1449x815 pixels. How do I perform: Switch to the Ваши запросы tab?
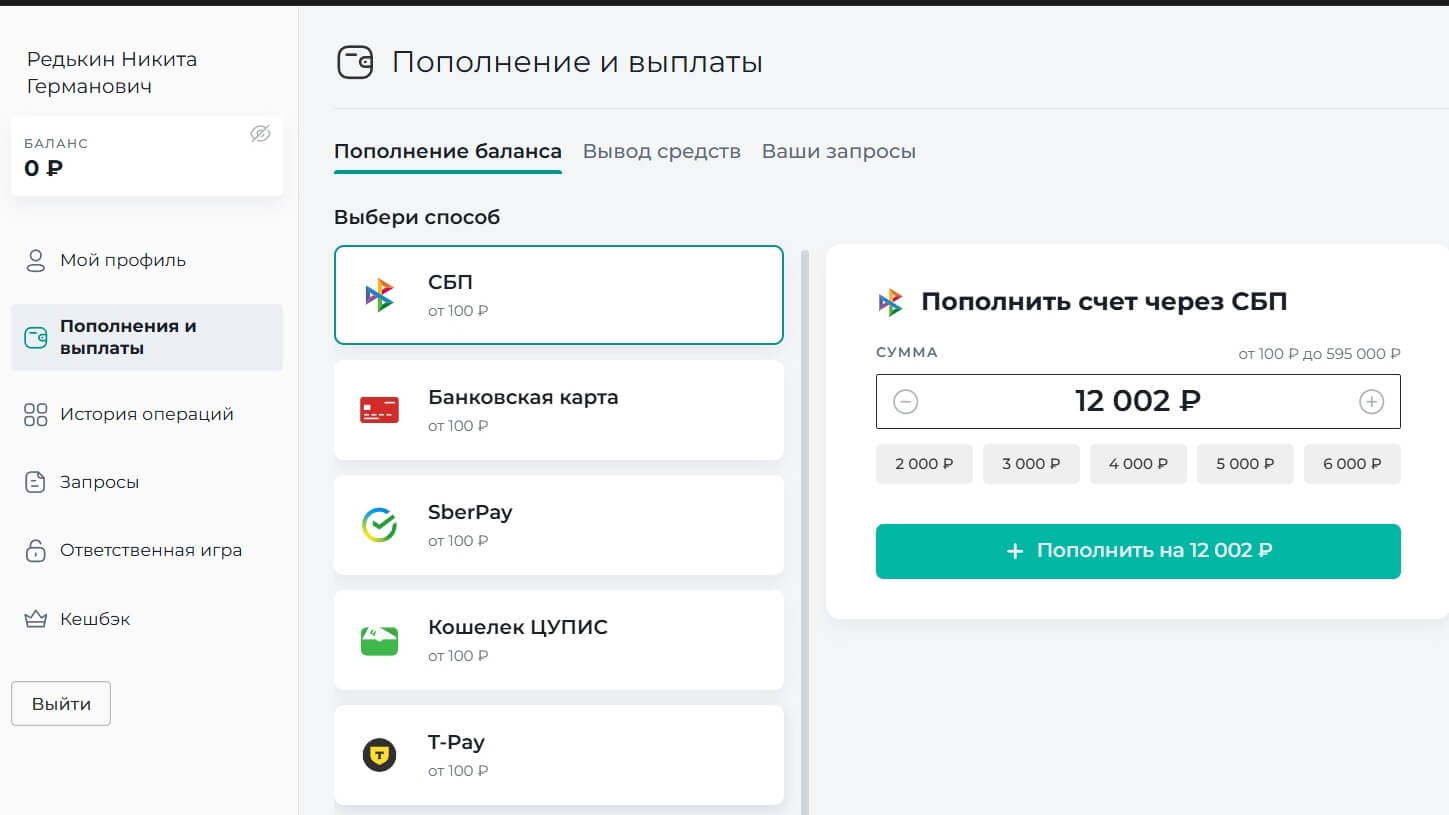(x=838, y=152)
